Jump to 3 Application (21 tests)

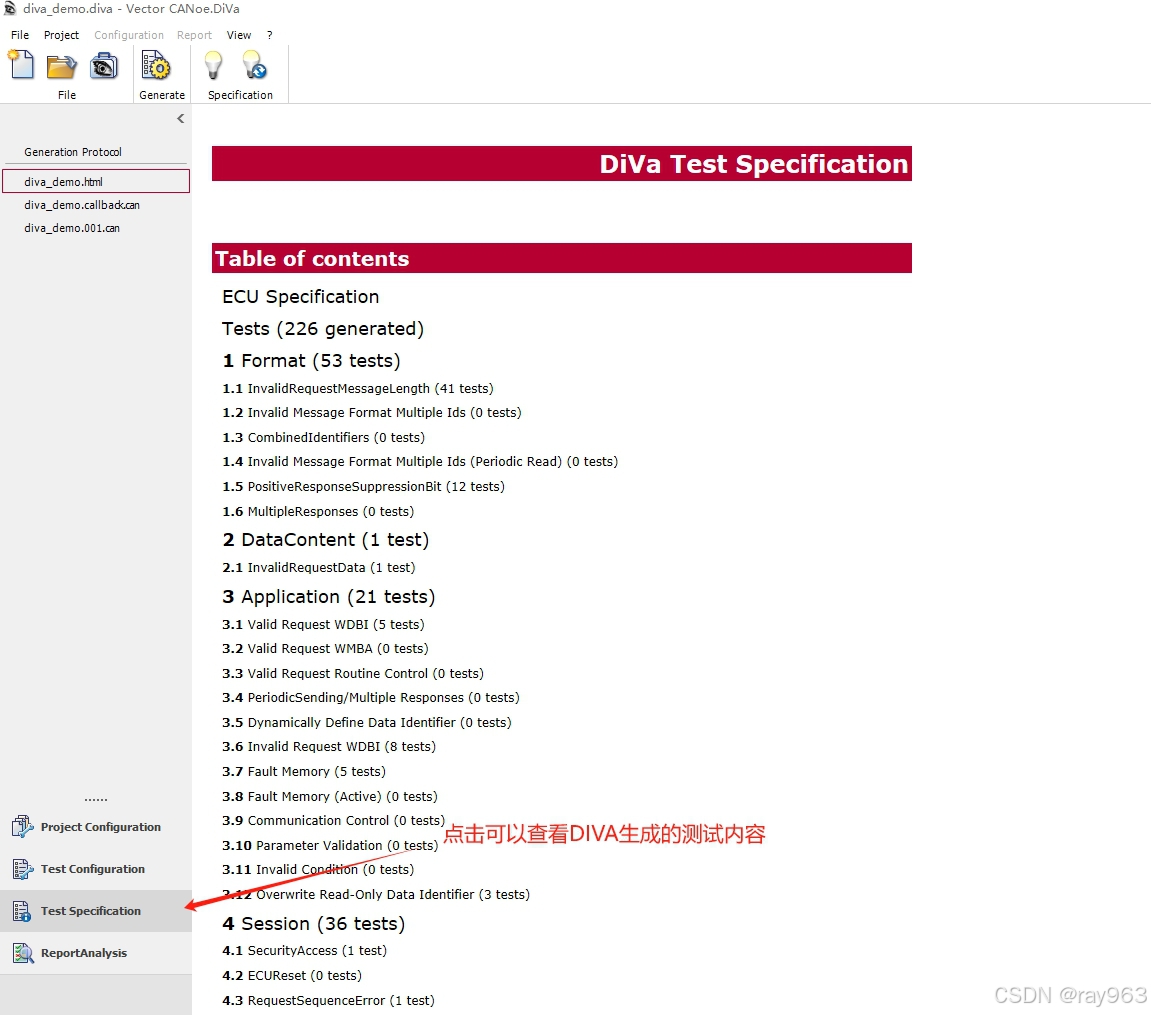pos(328,597)
